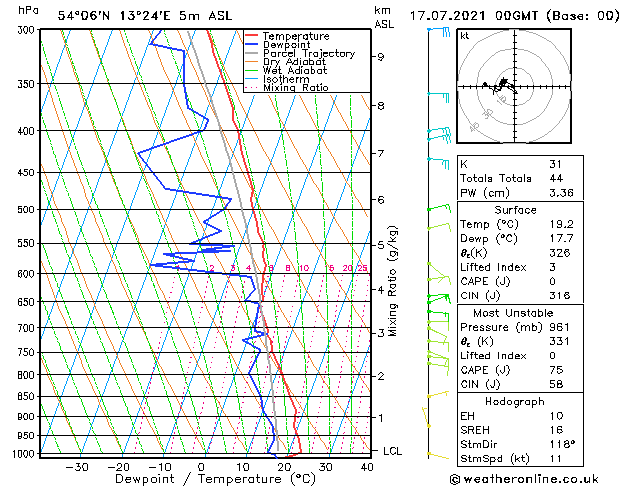This screenshot has height=486, width=629.
Task: Click the Most Unstable CIN value 58
Action: 557,385
